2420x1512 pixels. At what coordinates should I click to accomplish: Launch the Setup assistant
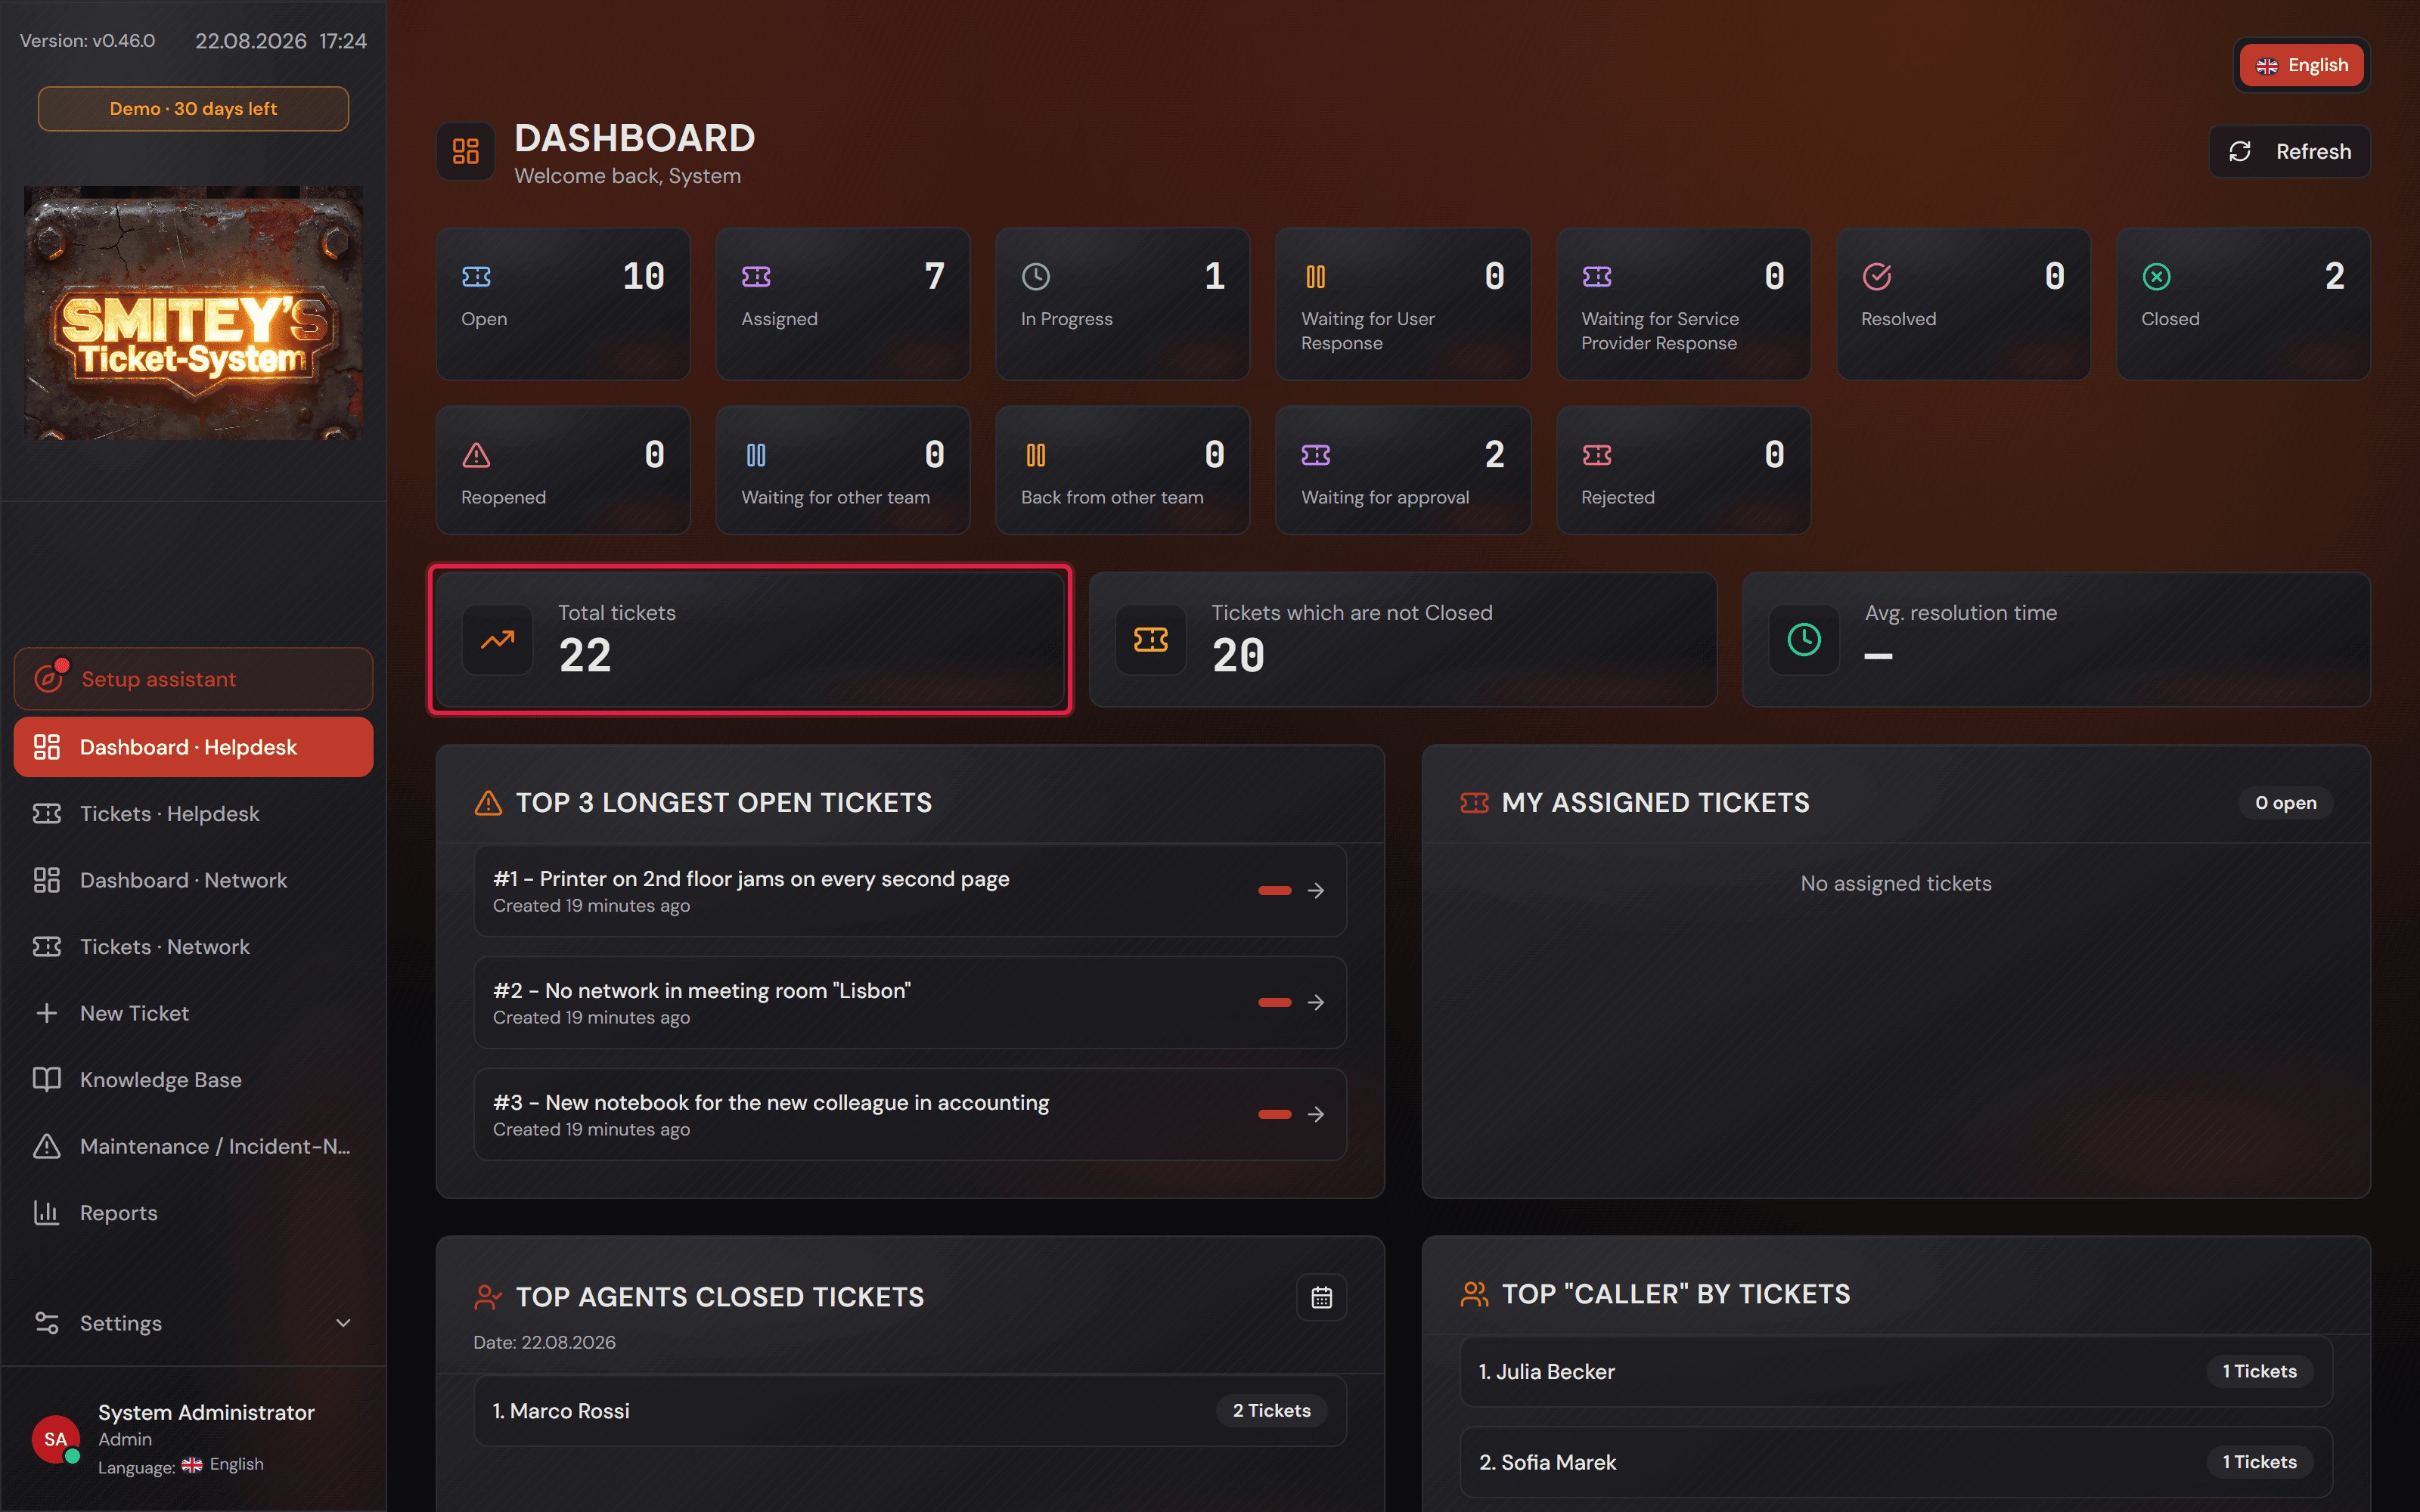coord(193,679)
